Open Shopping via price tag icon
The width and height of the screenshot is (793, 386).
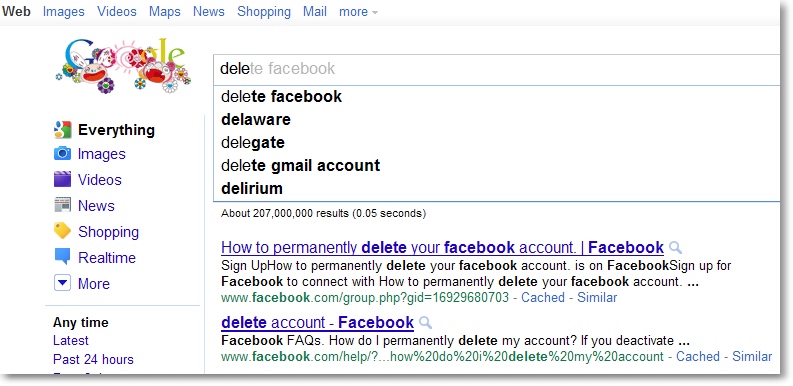pos(63,231)
